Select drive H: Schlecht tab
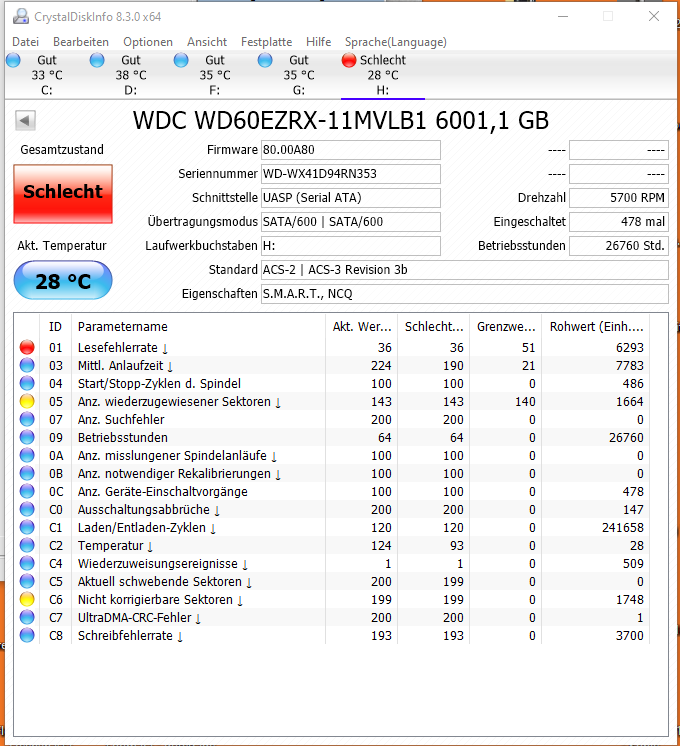This screenshot has height=746, width=680. tap(383, 75)
